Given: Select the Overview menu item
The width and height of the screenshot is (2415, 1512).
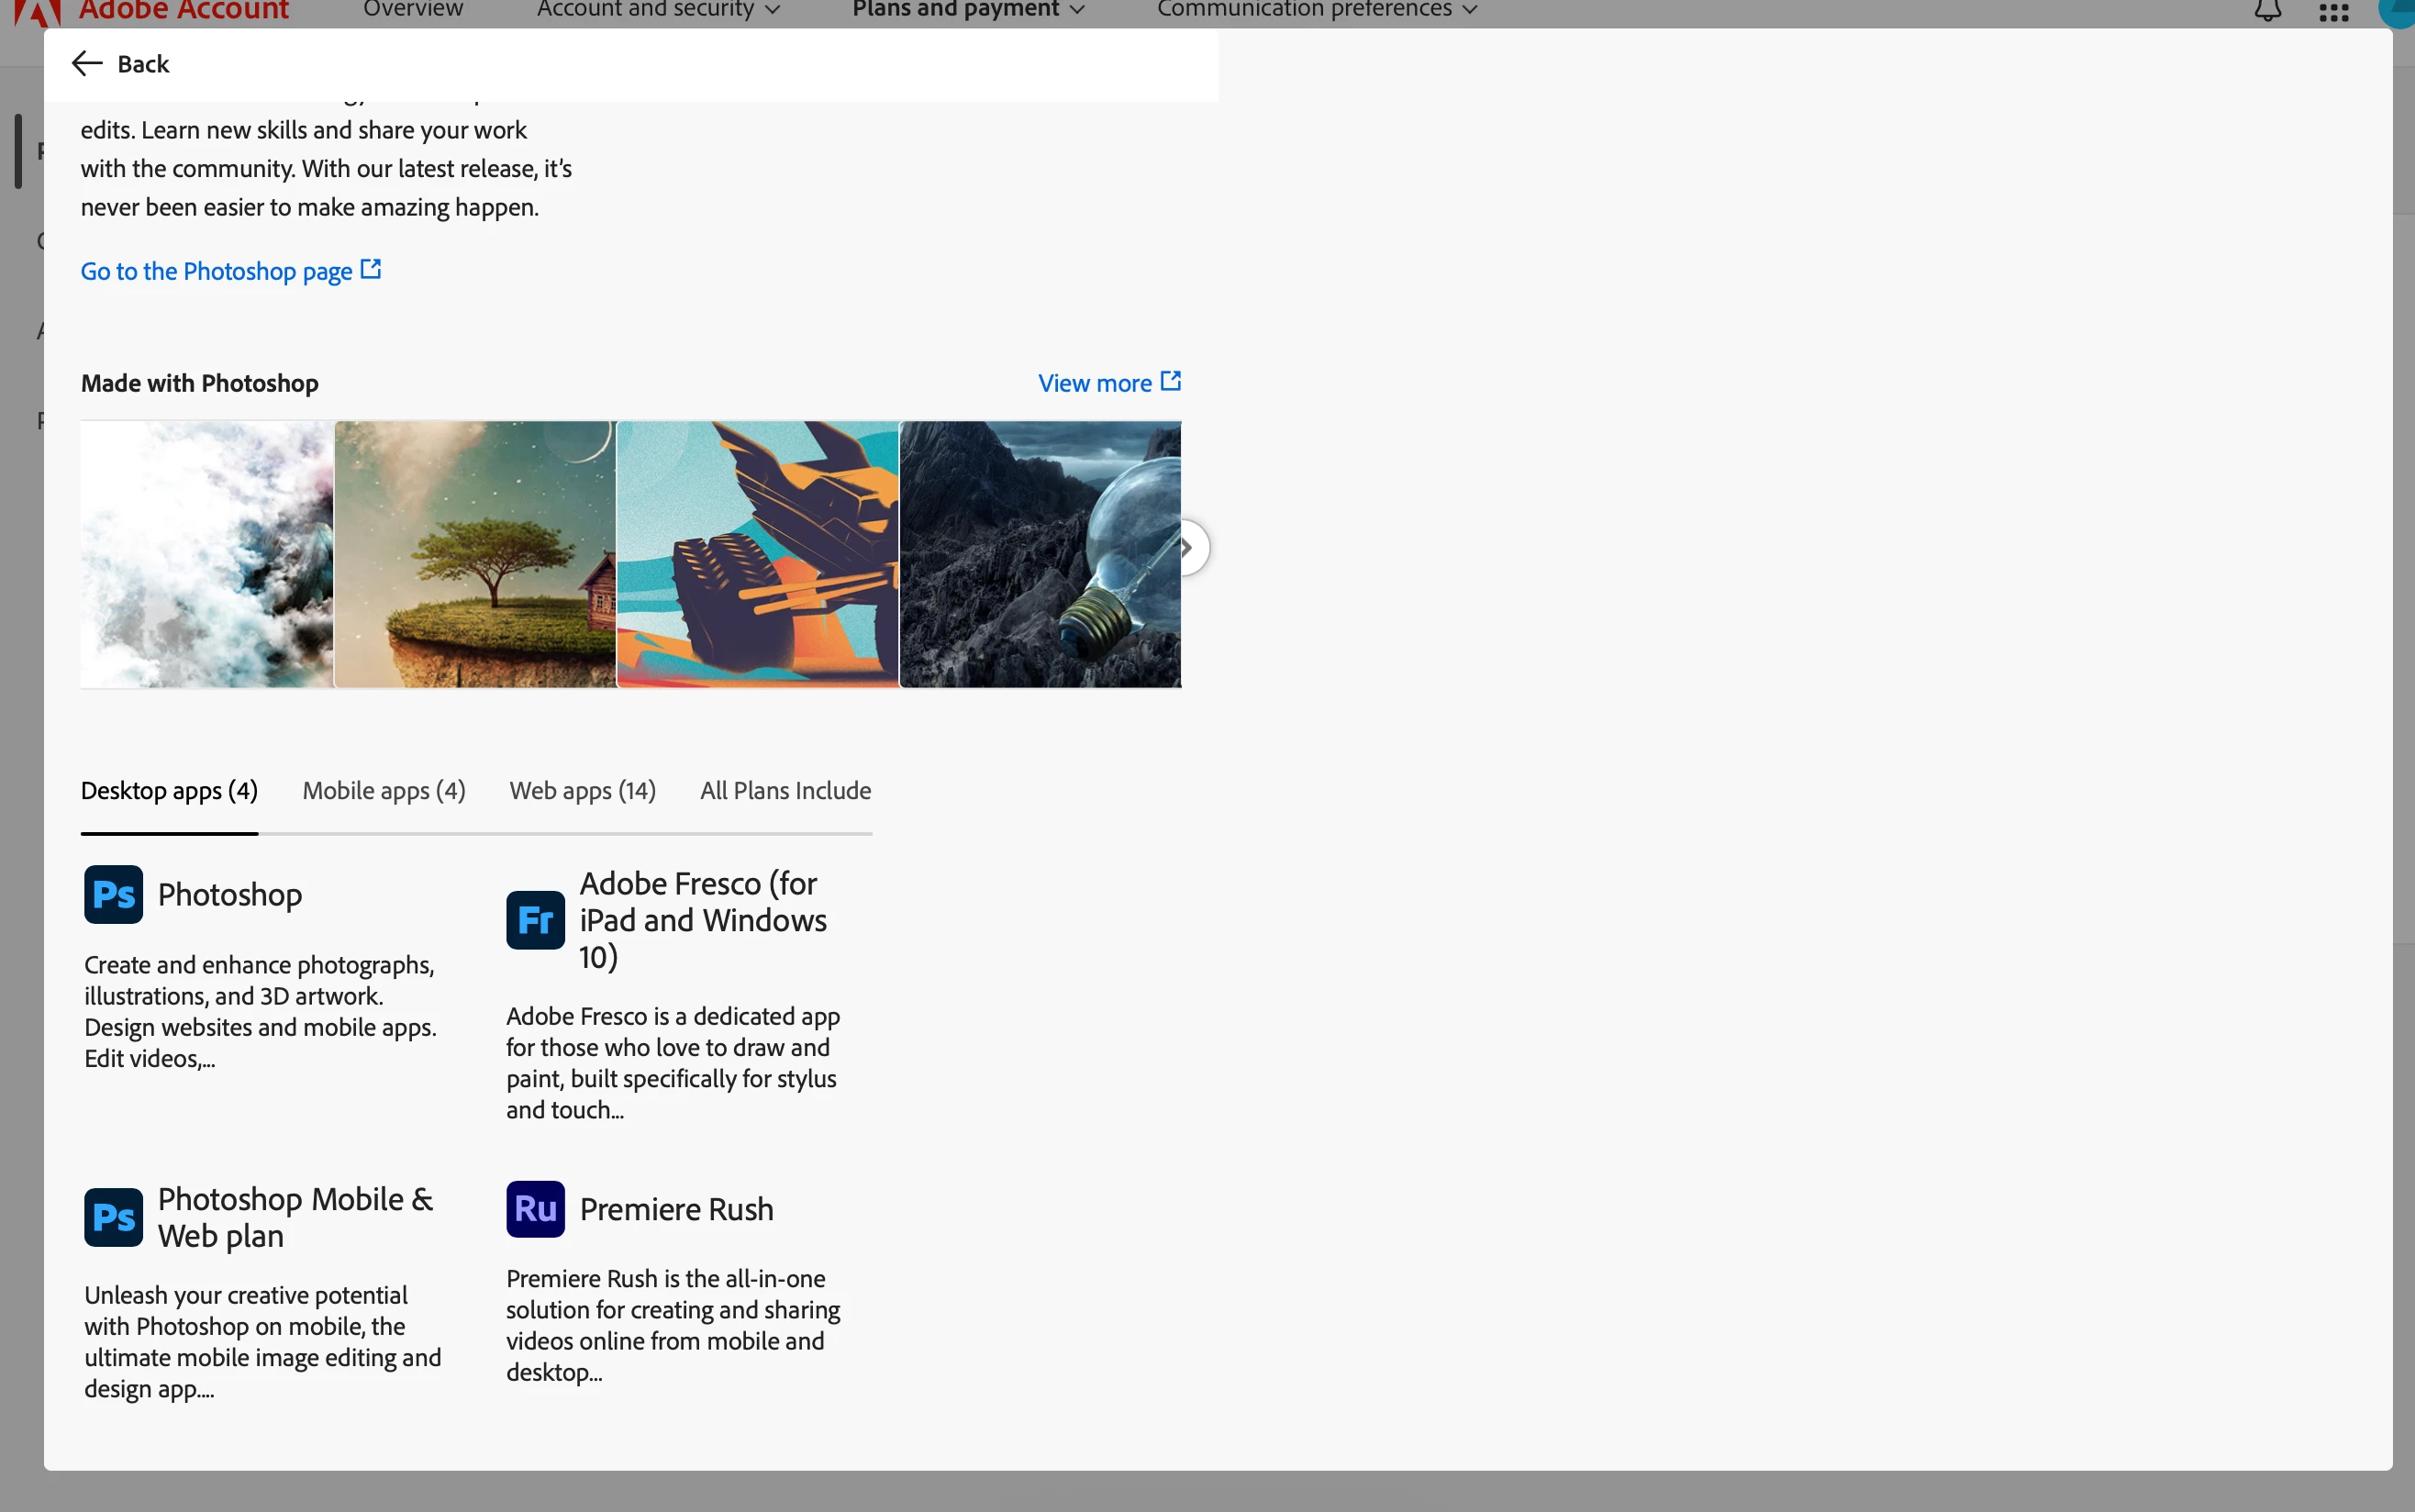Looking at the screenshot, I should (413, 10).
